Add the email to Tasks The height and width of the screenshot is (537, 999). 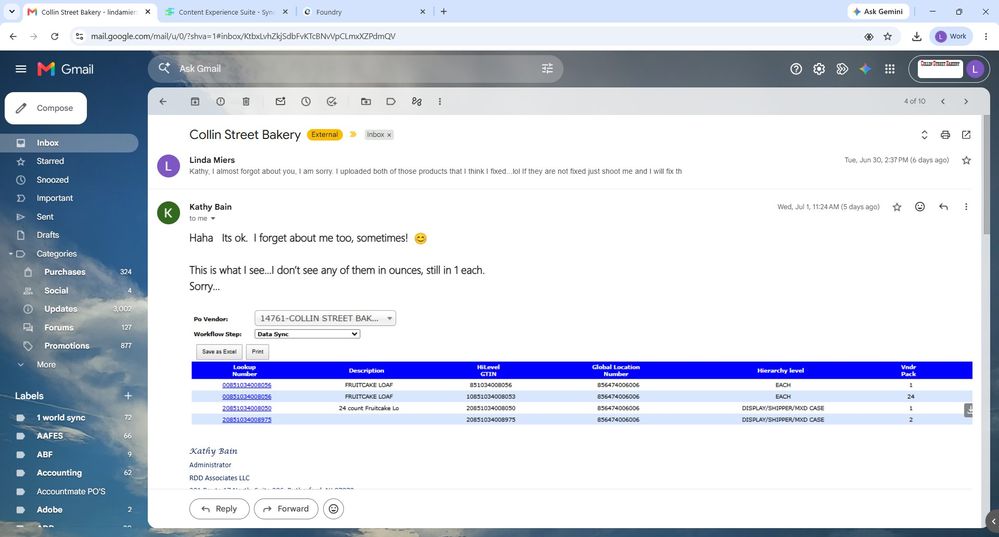click(x=331, y=101)
